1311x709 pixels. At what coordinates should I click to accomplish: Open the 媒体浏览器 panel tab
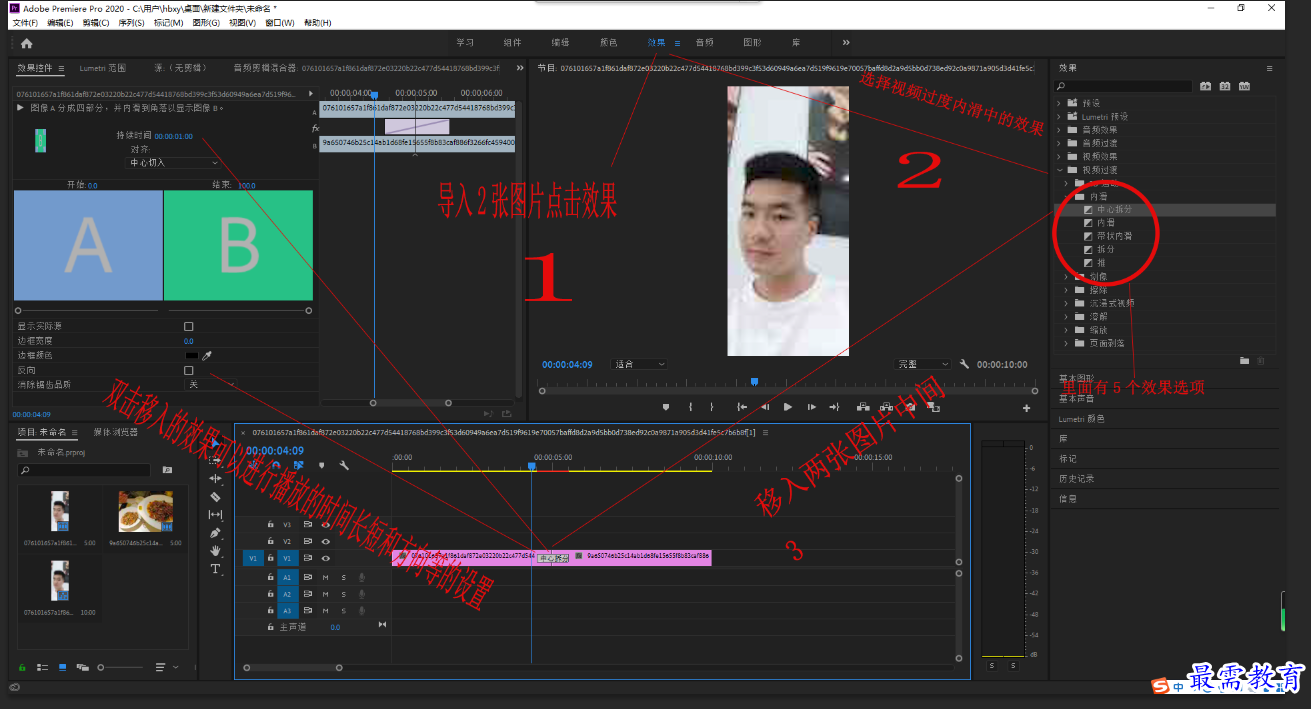tap(116, 433)
